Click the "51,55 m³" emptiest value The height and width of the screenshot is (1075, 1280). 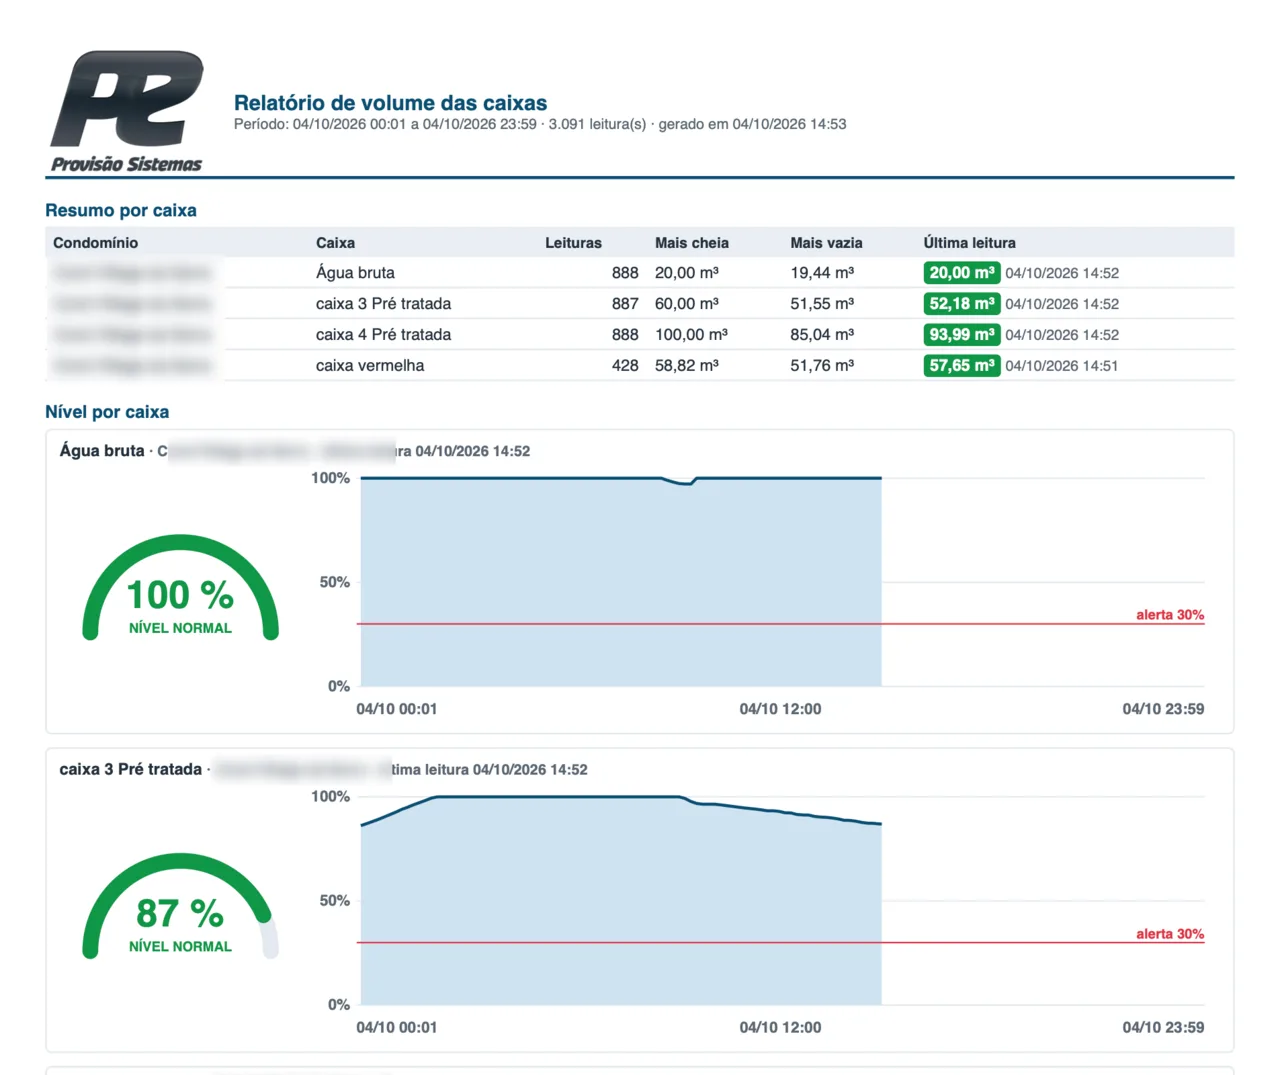pos(822,304)
